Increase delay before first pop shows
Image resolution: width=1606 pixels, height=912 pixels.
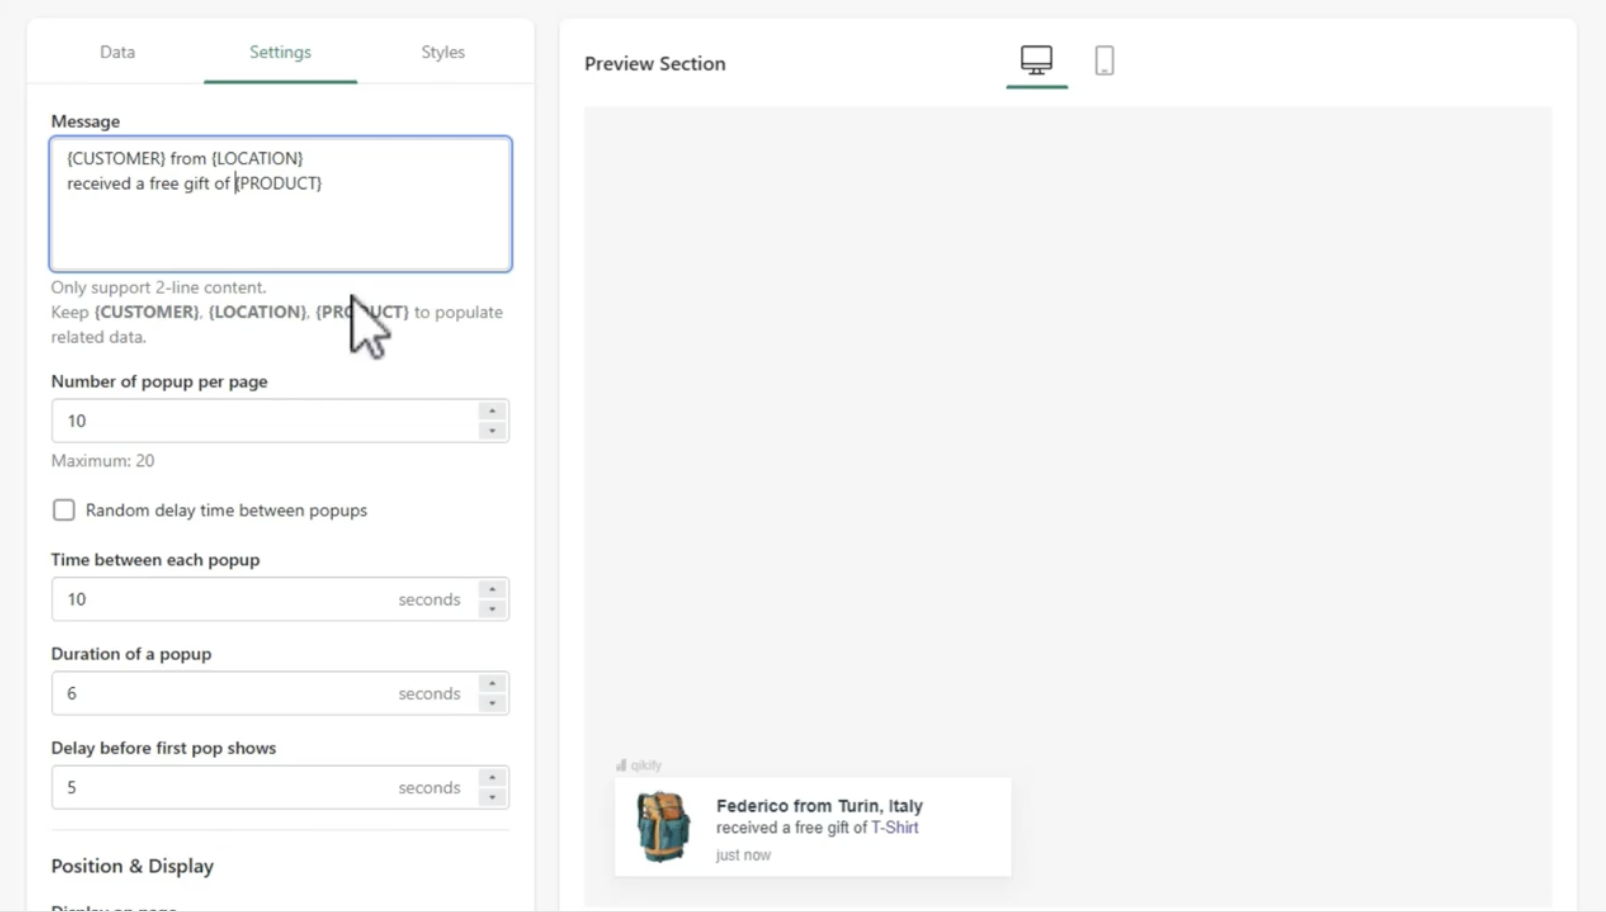pyautogui.click(x=492, y=777)
